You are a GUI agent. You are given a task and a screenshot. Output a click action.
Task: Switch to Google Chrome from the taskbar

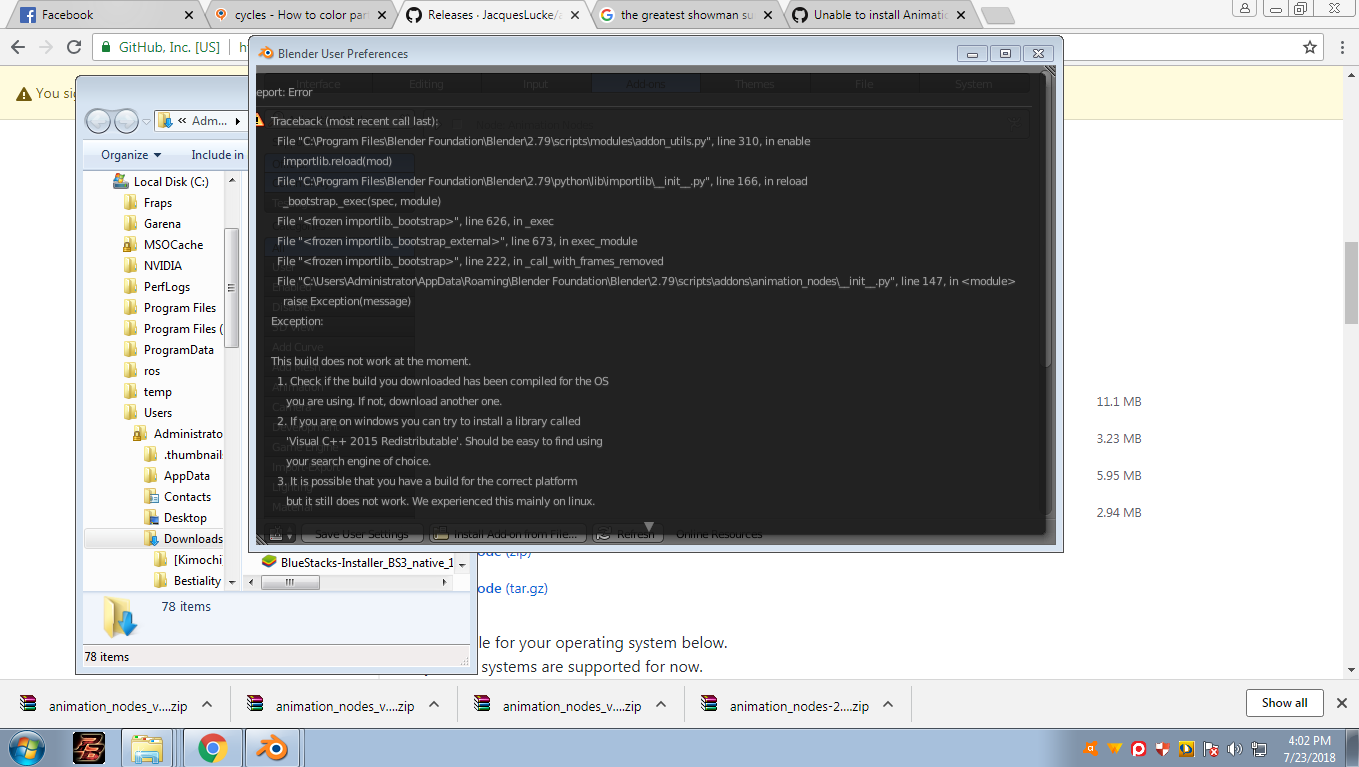pos(211,748)
